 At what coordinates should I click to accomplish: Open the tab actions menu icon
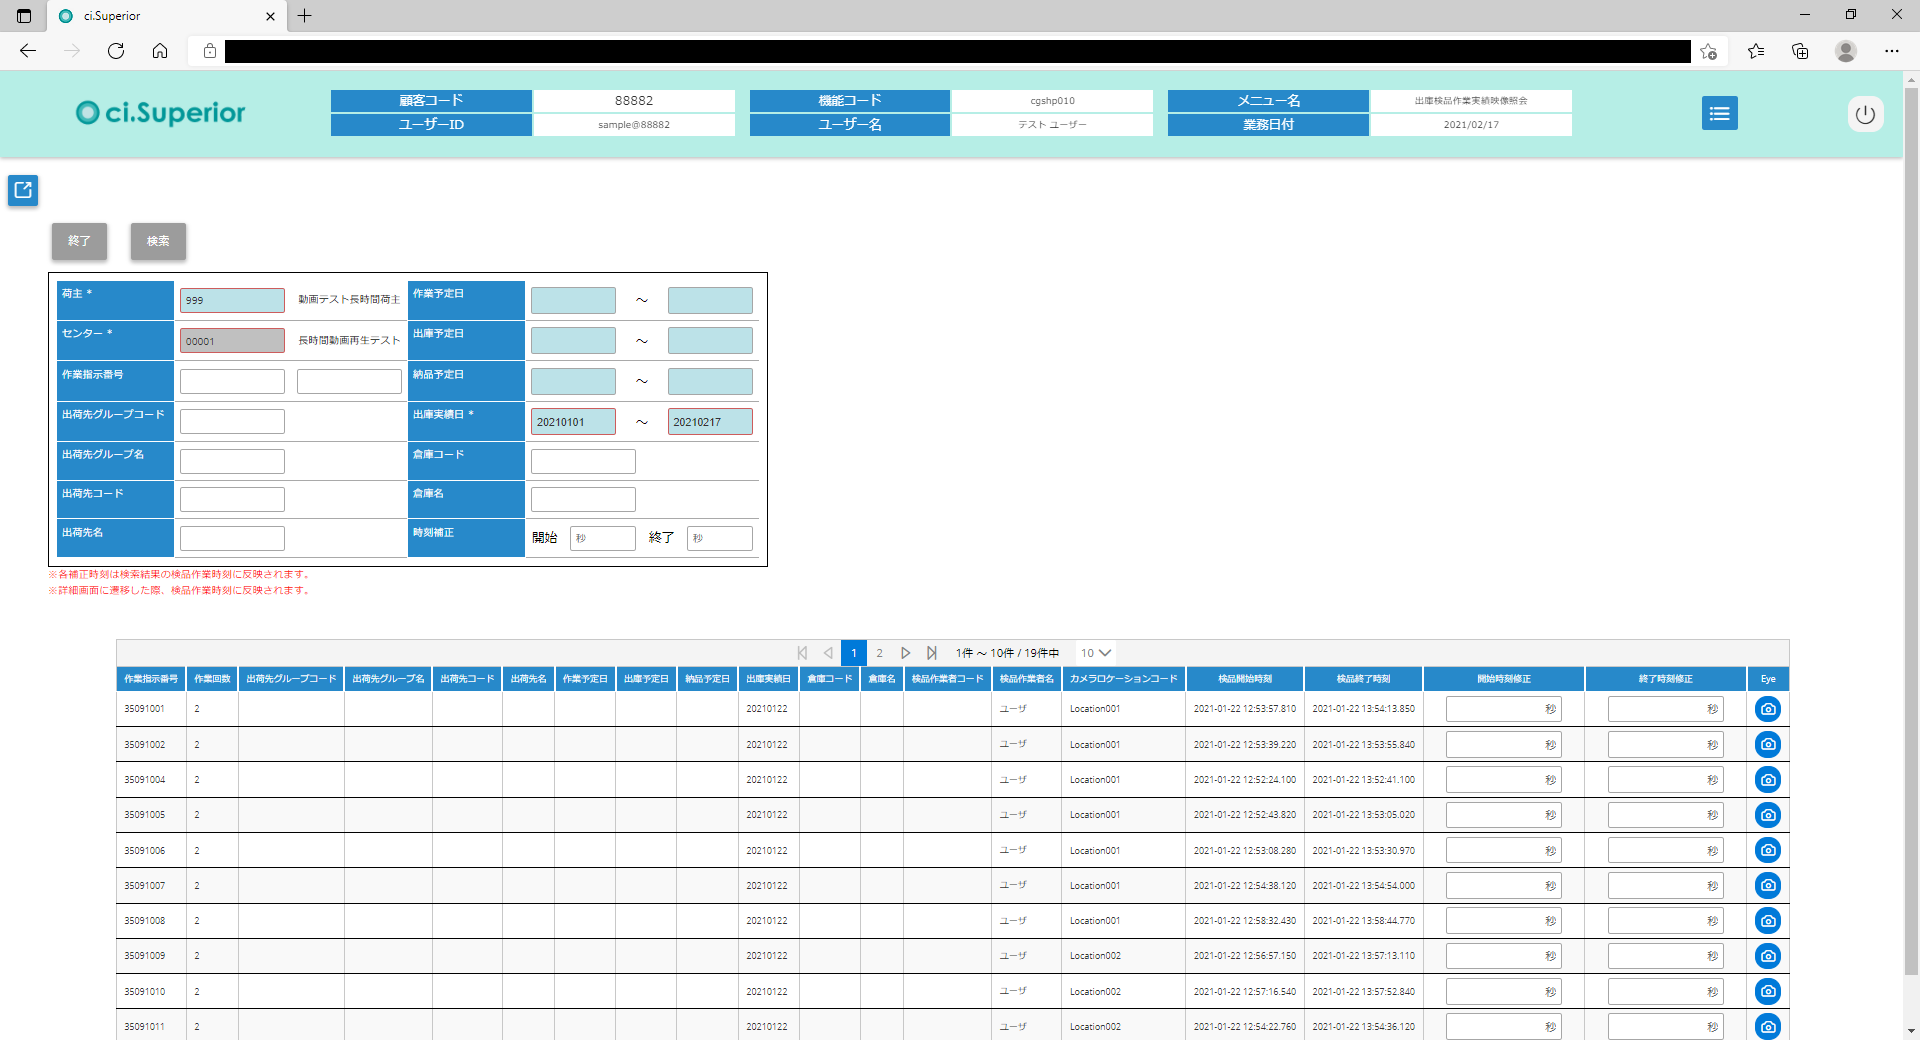[24, 16]
